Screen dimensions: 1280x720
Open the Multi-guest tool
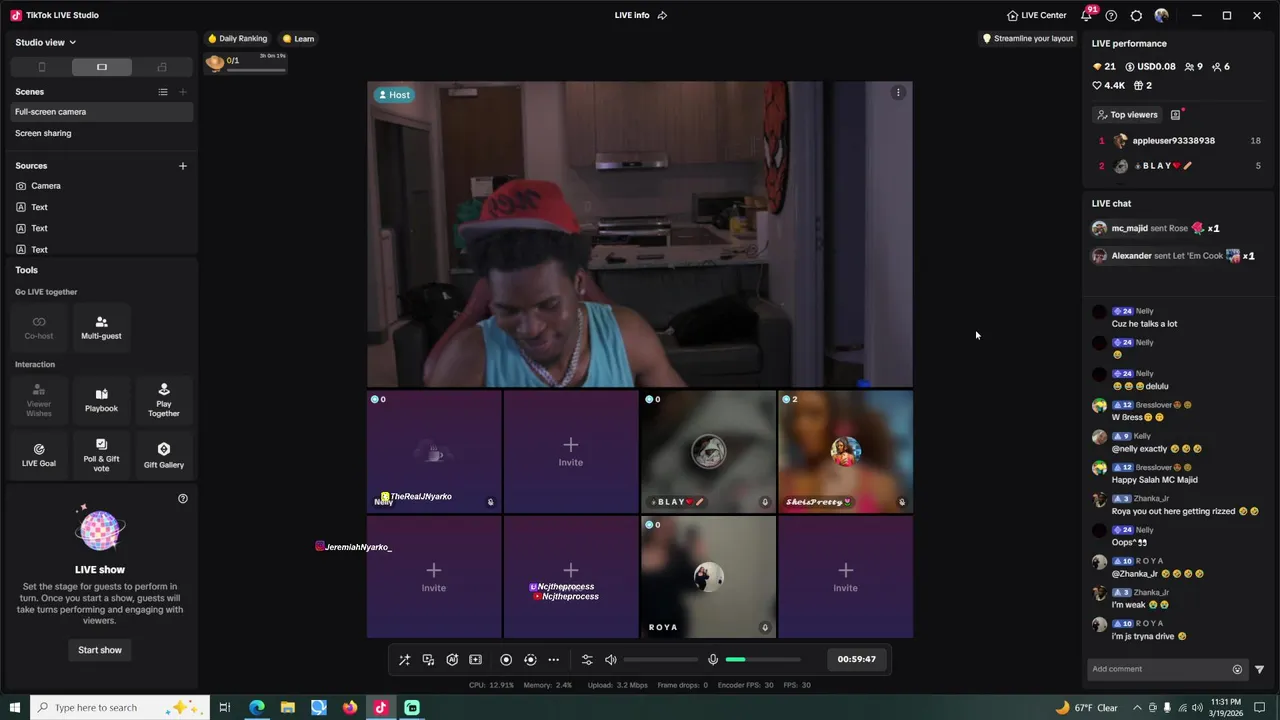click(101, 327)
